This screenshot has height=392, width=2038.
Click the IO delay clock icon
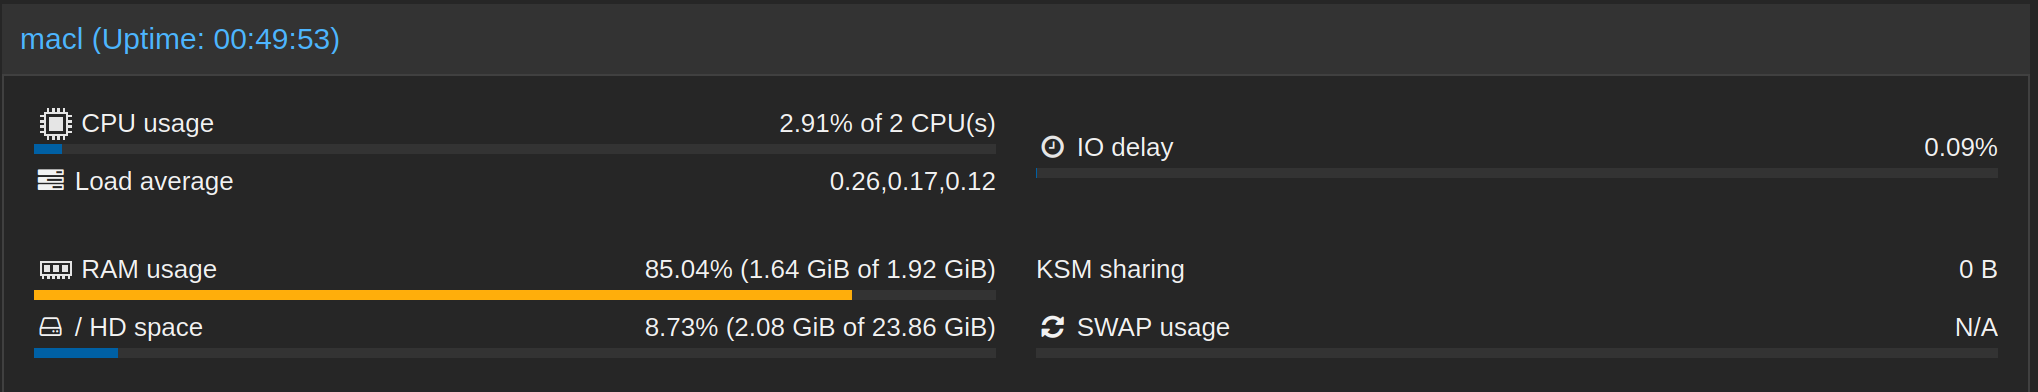(1052, 147)
